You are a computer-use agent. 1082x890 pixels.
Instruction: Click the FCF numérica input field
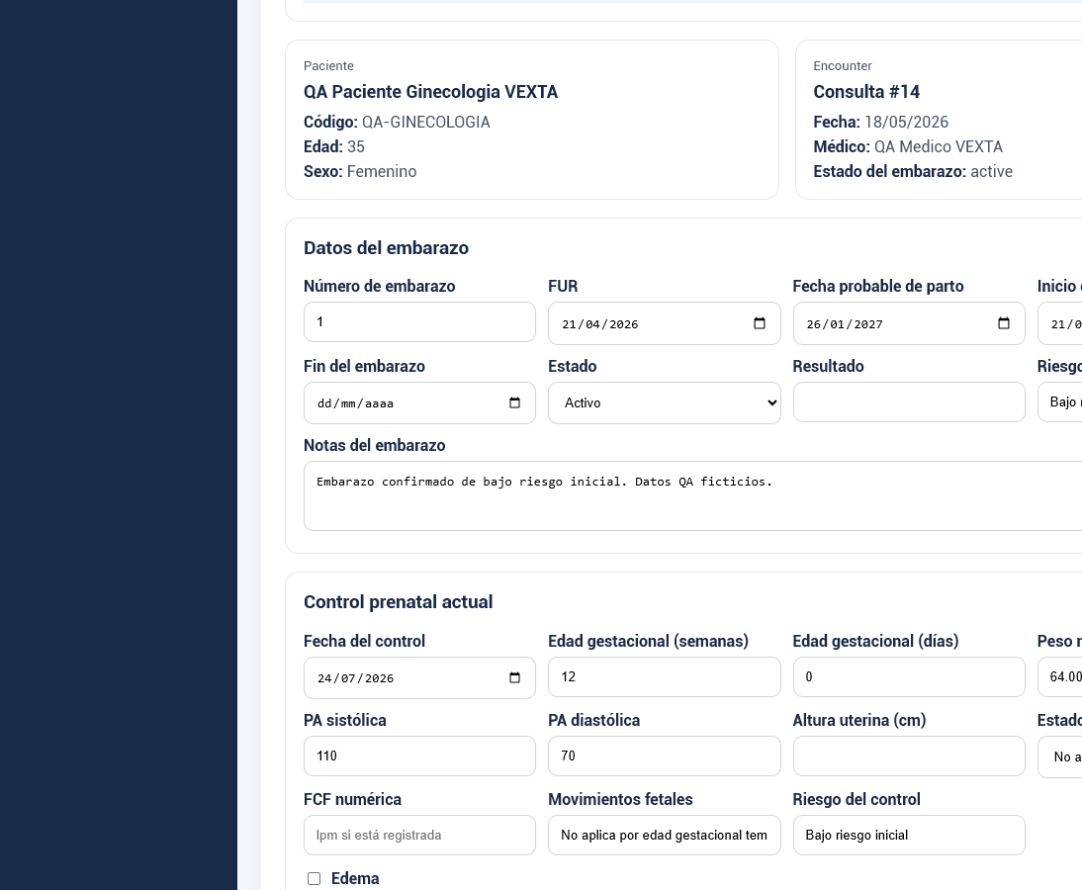click(x=420, y=835)
